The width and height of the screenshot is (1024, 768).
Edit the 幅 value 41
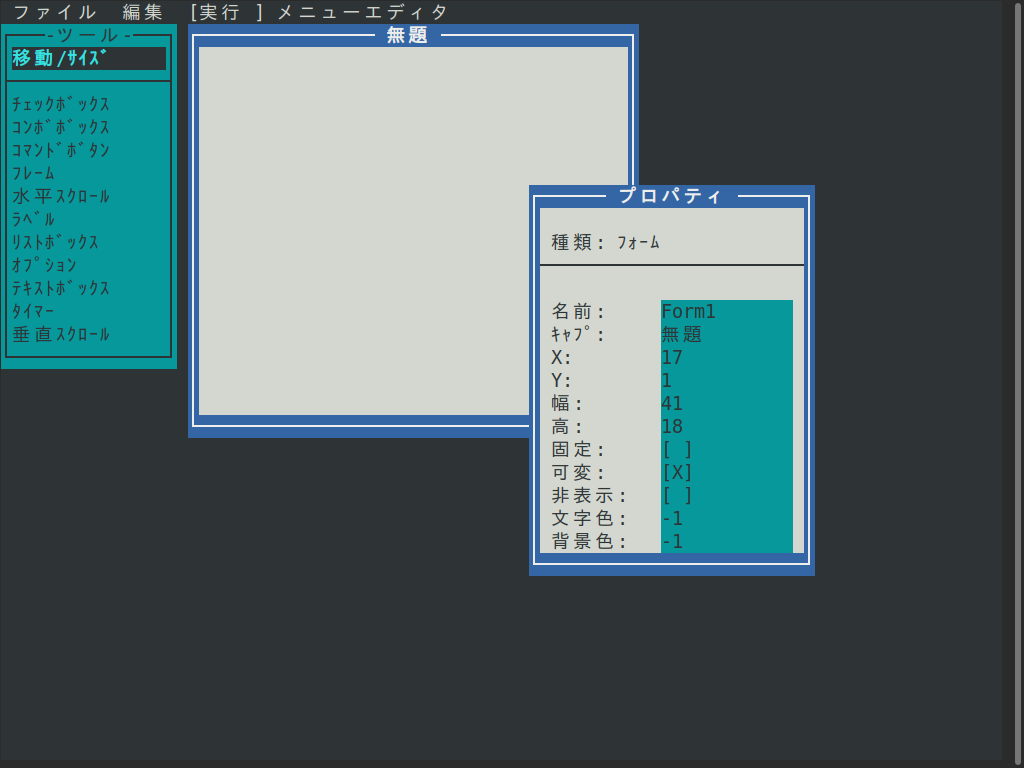727,404
